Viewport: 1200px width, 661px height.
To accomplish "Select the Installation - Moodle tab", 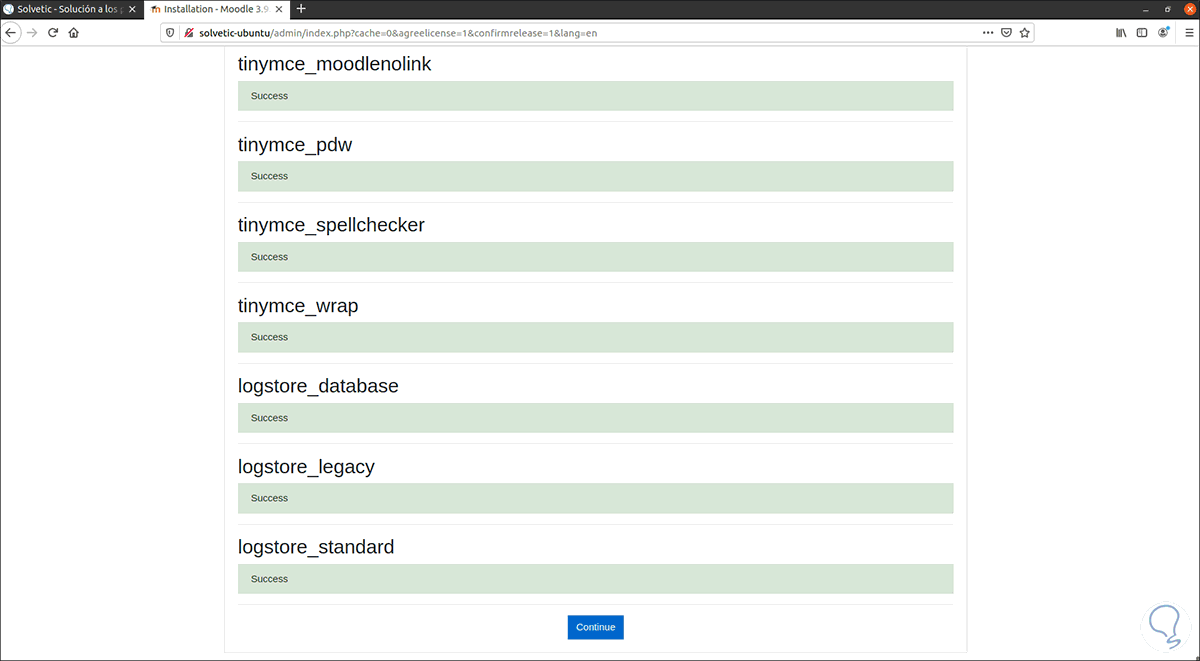I will (210, 8).
